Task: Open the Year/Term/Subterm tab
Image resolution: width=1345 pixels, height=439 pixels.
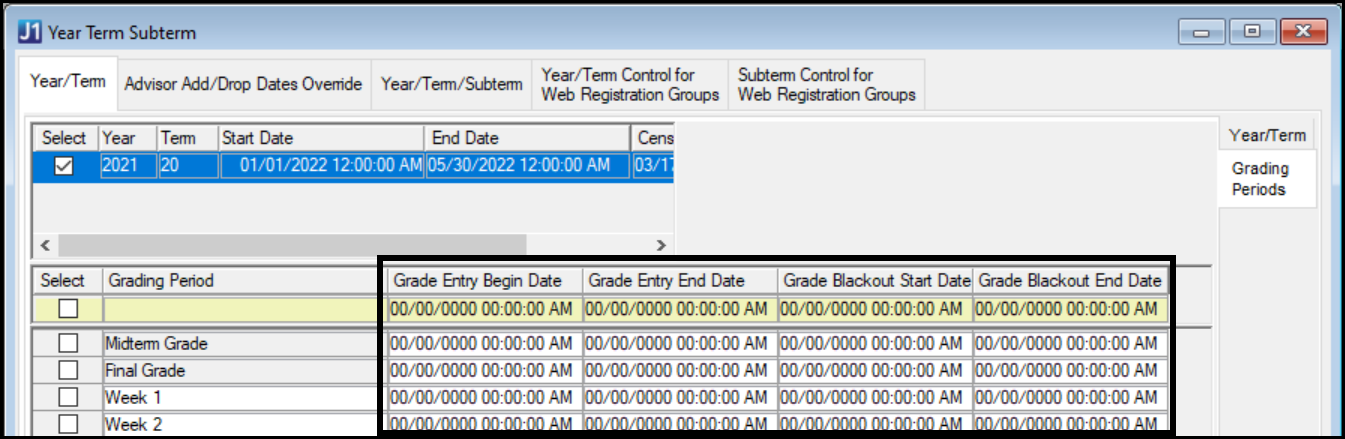Action: [451, 84]
